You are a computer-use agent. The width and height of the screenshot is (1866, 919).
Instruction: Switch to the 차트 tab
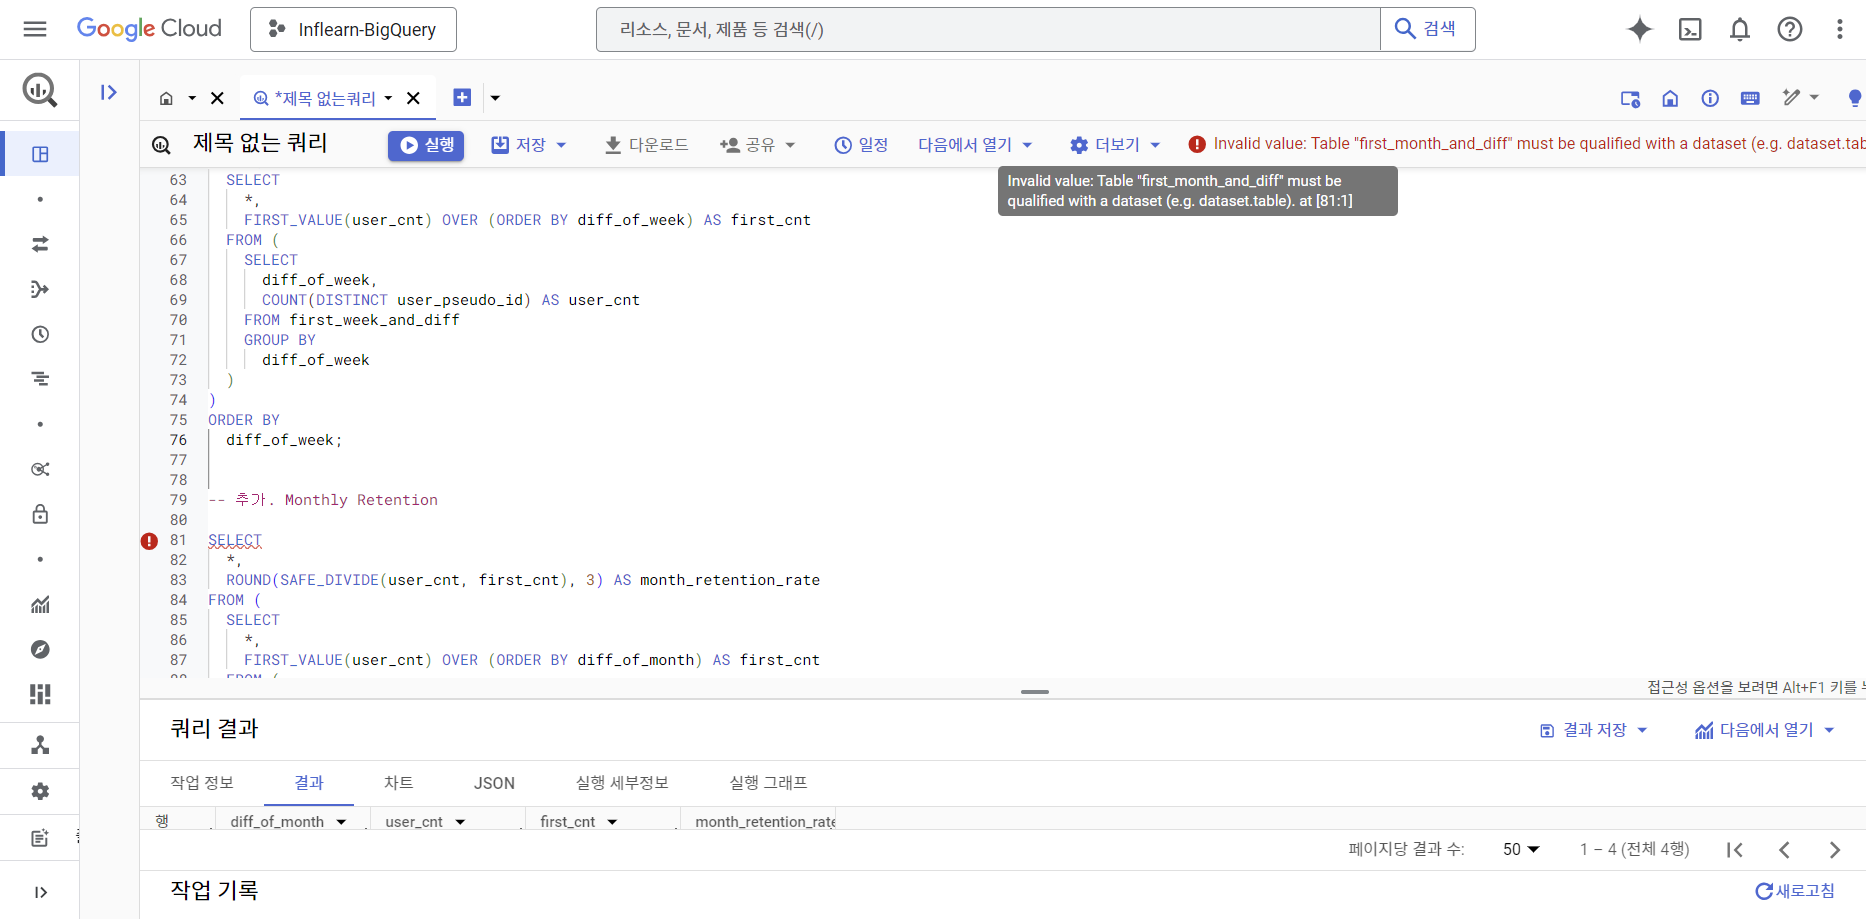399,783
